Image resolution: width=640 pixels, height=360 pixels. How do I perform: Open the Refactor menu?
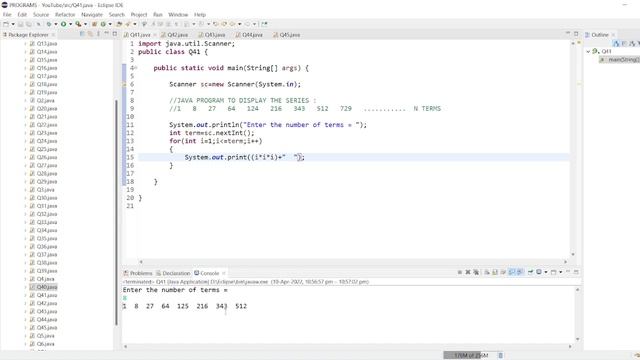tap(65, 14)
